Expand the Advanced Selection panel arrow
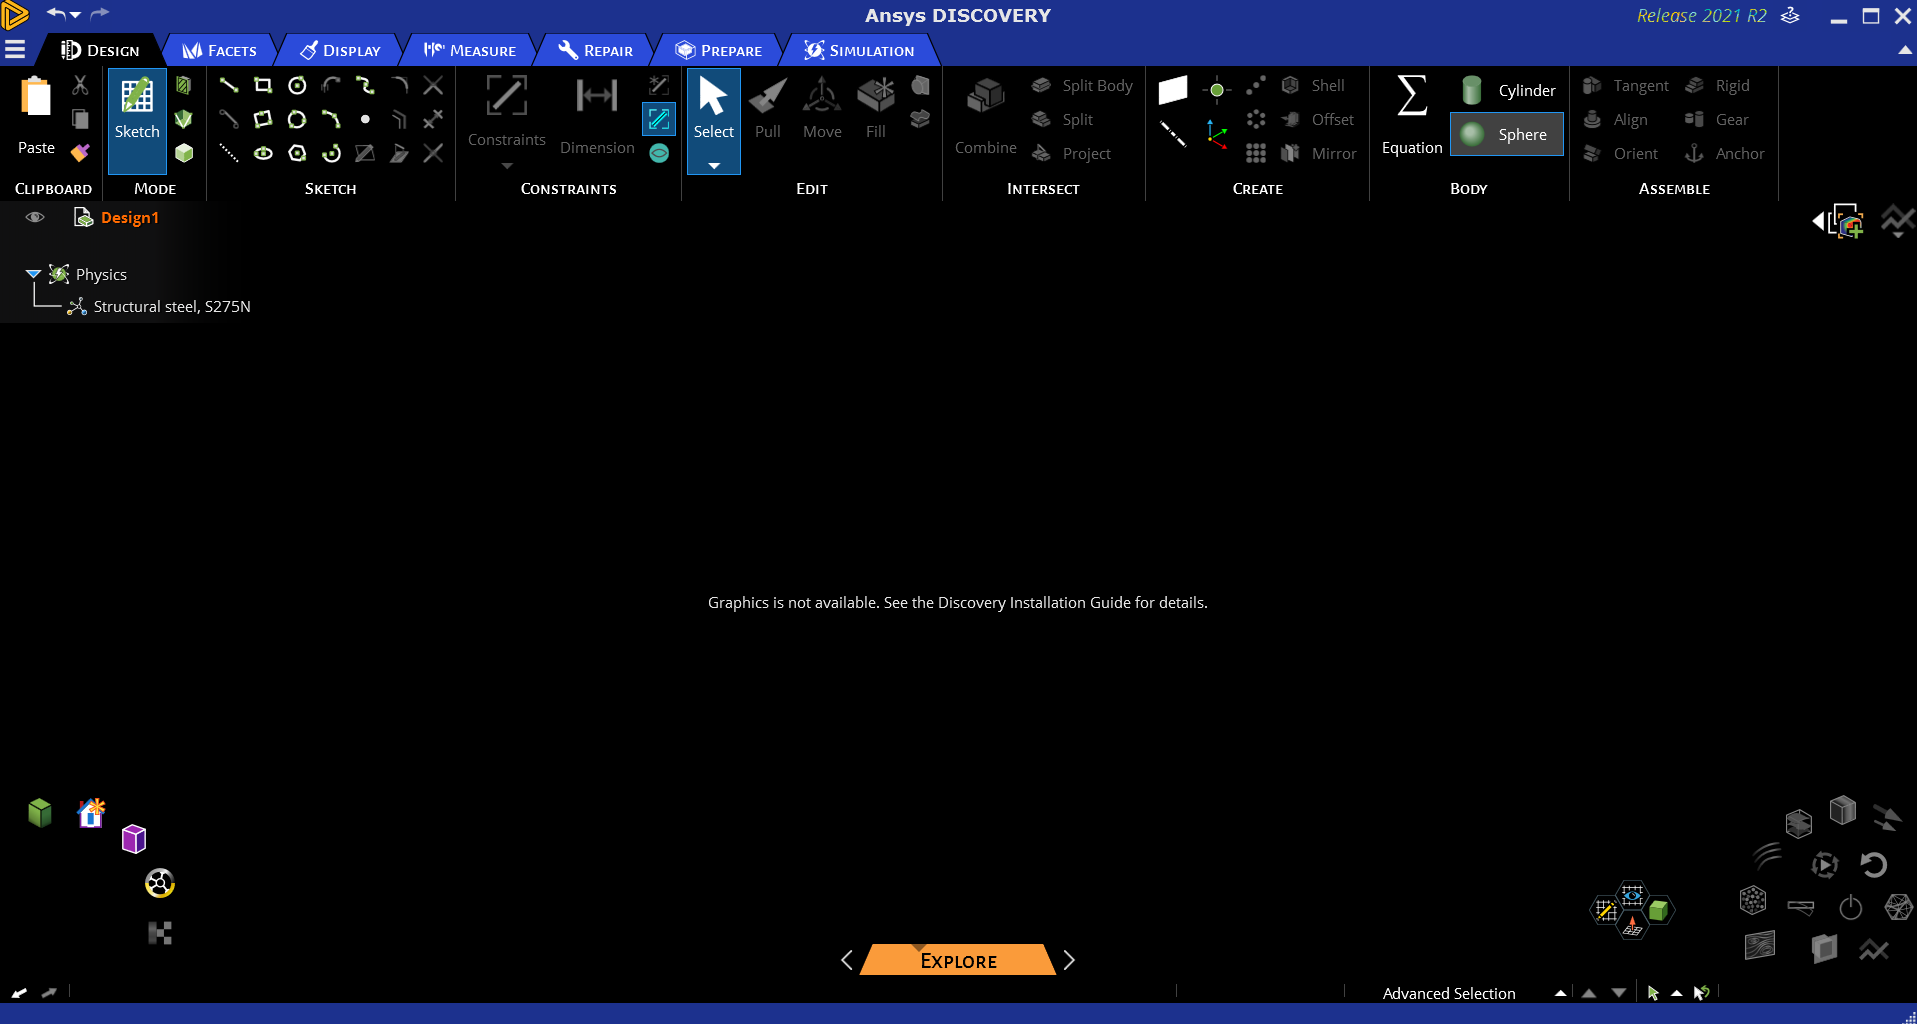 (x=1560, y=993)
